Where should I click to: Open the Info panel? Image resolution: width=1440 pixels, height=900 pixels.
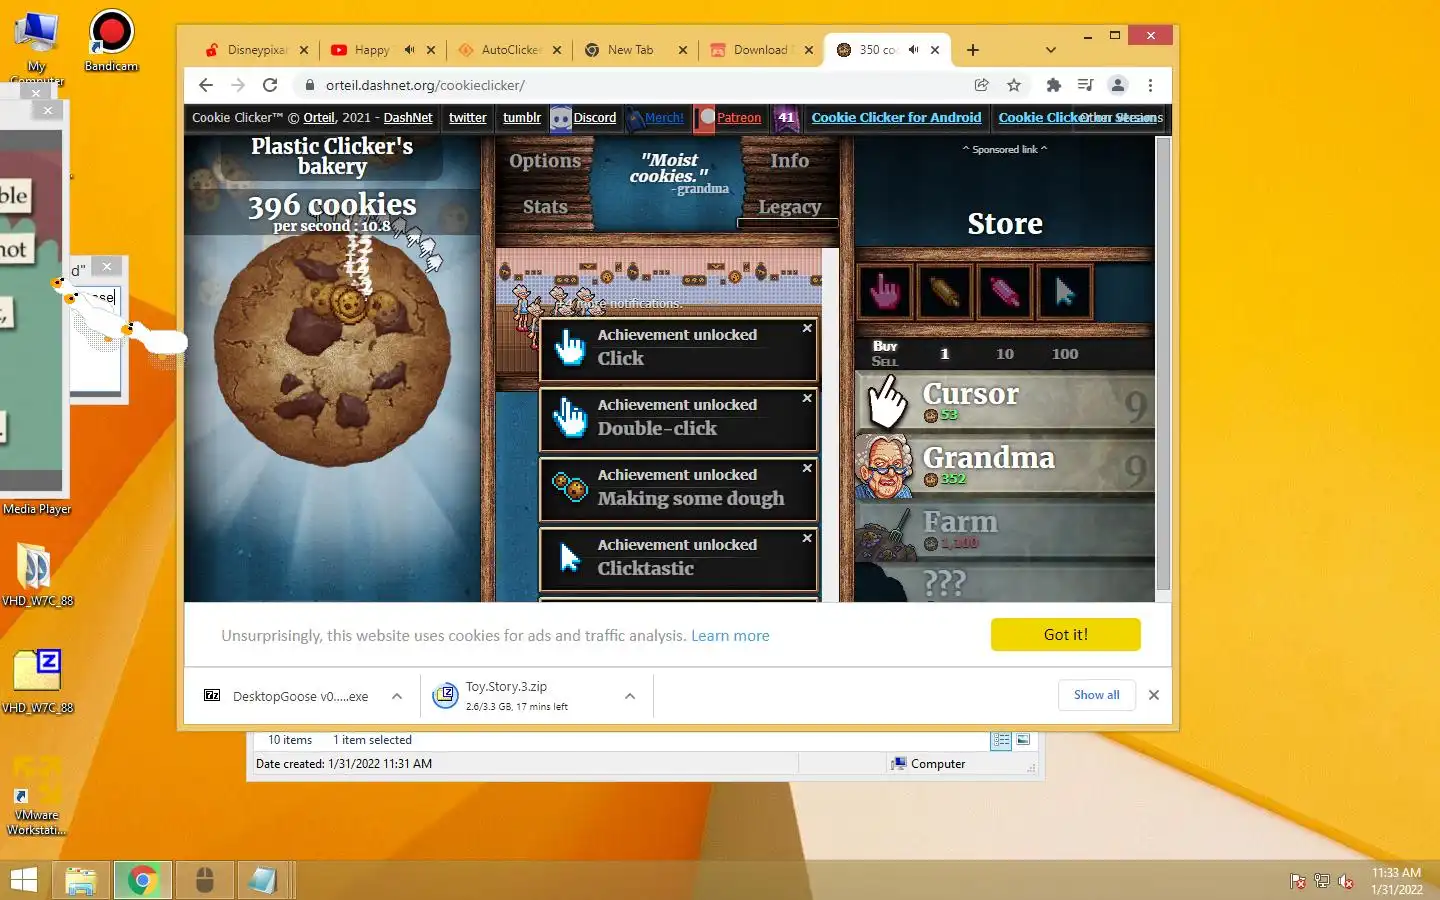[789, 161]
